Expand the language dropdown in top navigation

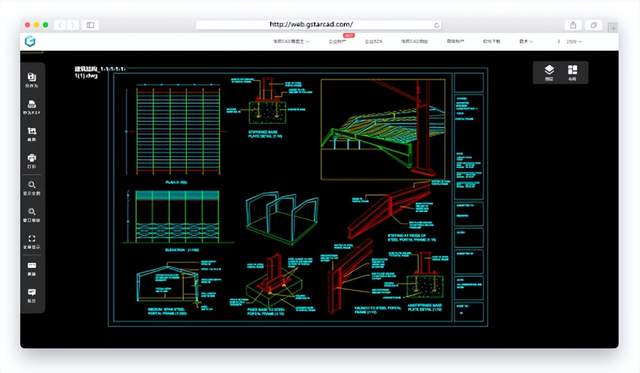526,42
